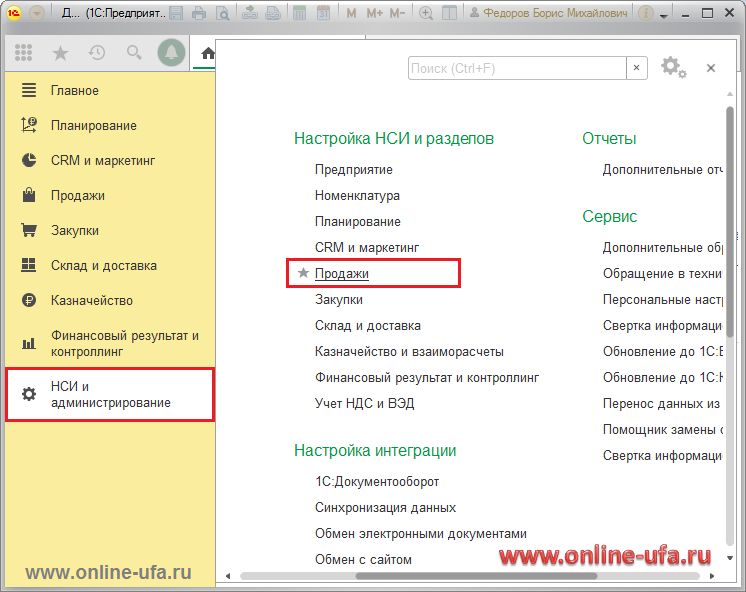746x592 pixels.
Task: Click the Поиск (Ctrl+F) search field
Action: tap(517, 69)
